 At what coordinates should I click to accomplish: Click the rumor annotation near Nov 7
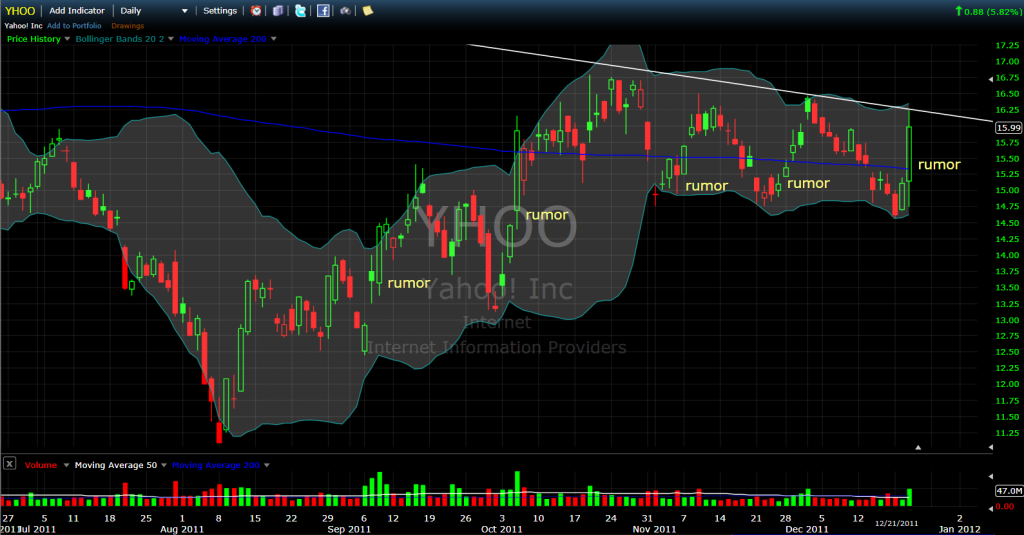click(x=707, y=186)
